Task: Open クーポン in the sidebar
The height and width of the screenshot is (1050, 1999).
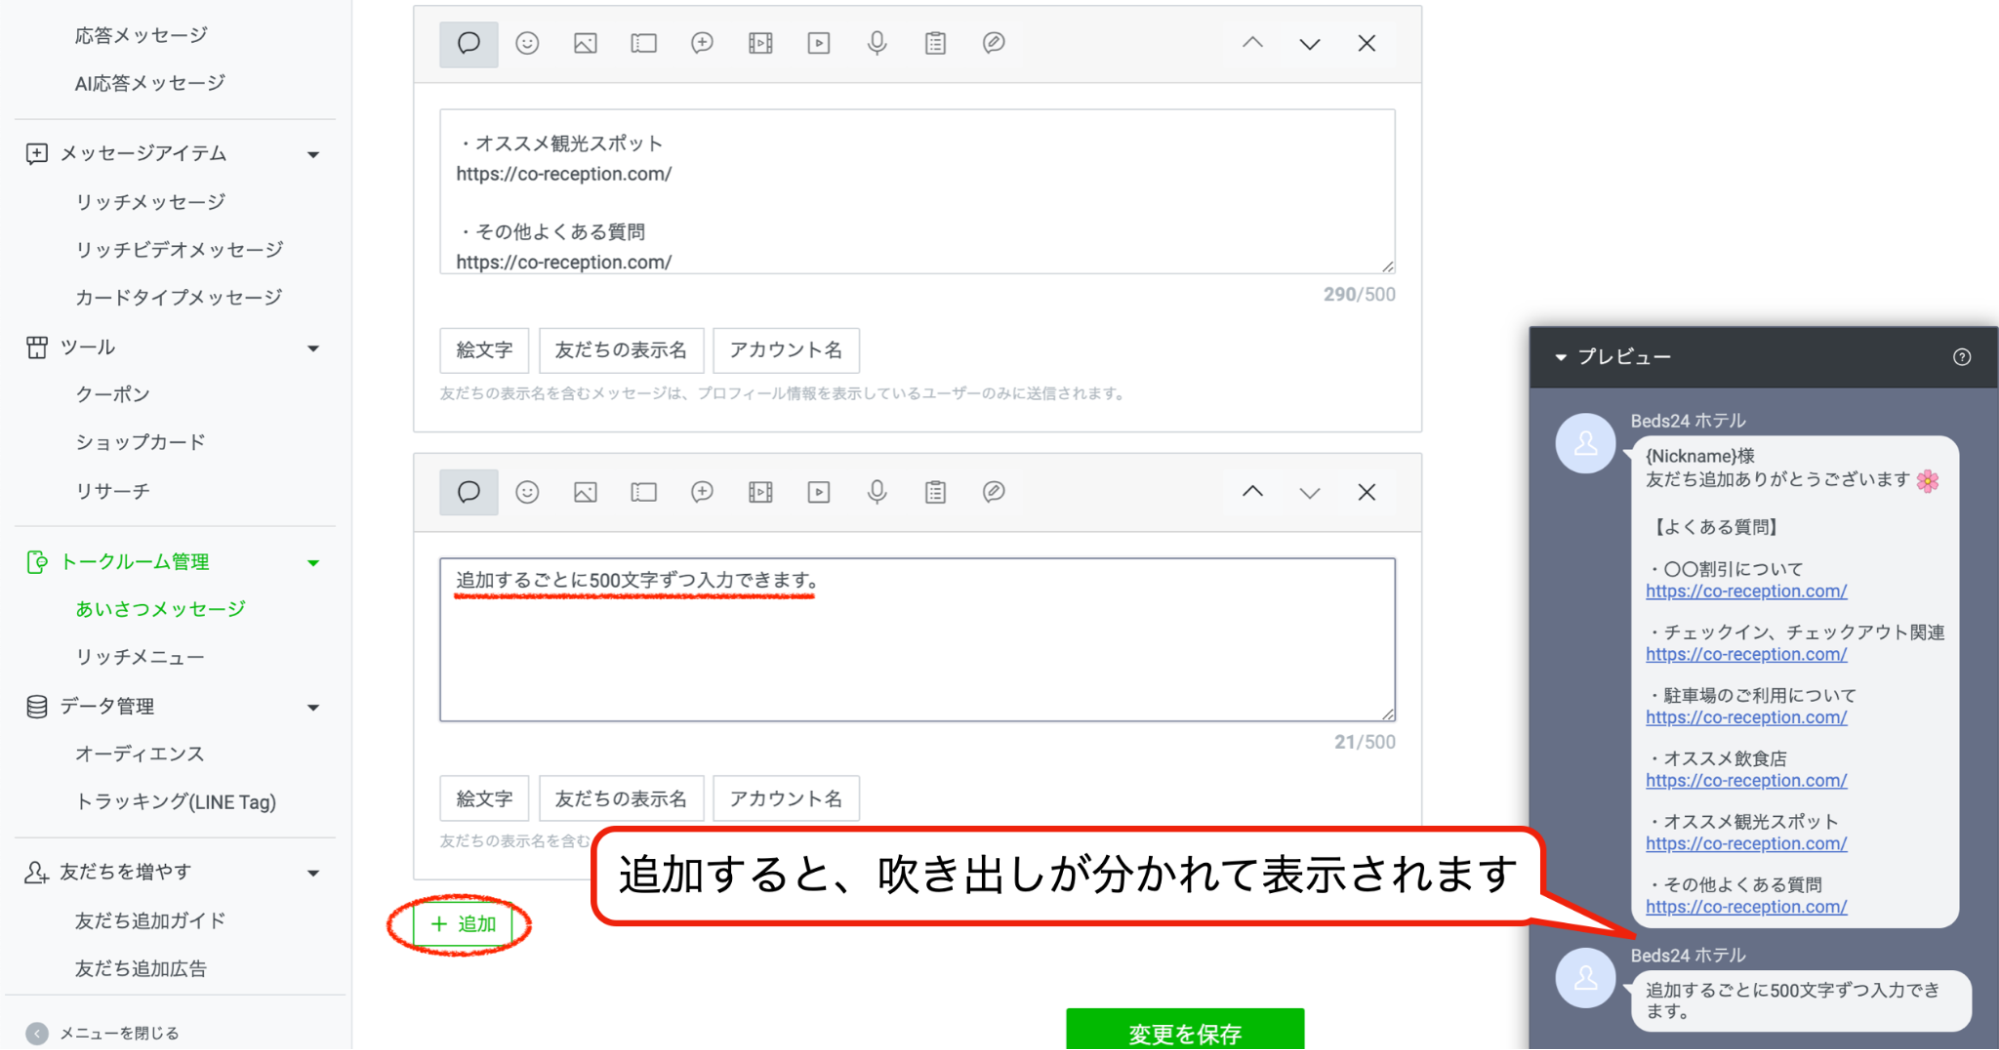Action: (113, 394)
